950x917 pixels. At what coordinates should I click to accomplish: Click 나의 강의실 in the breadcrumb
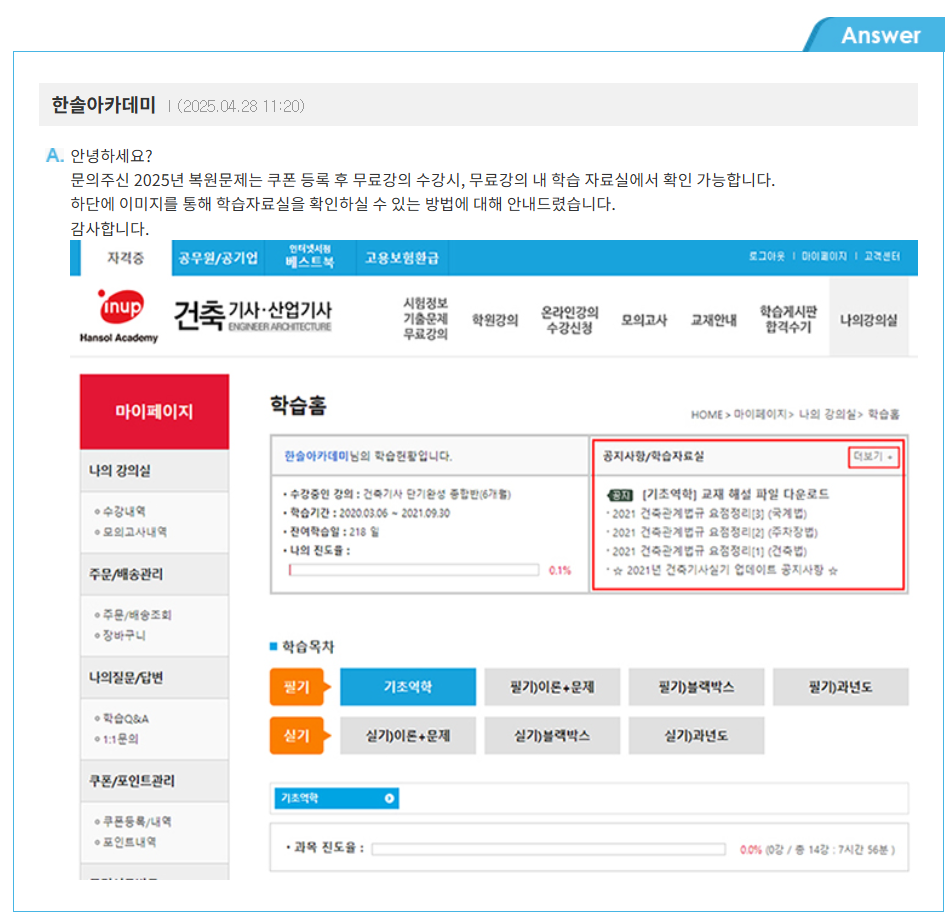pos(827,414)
